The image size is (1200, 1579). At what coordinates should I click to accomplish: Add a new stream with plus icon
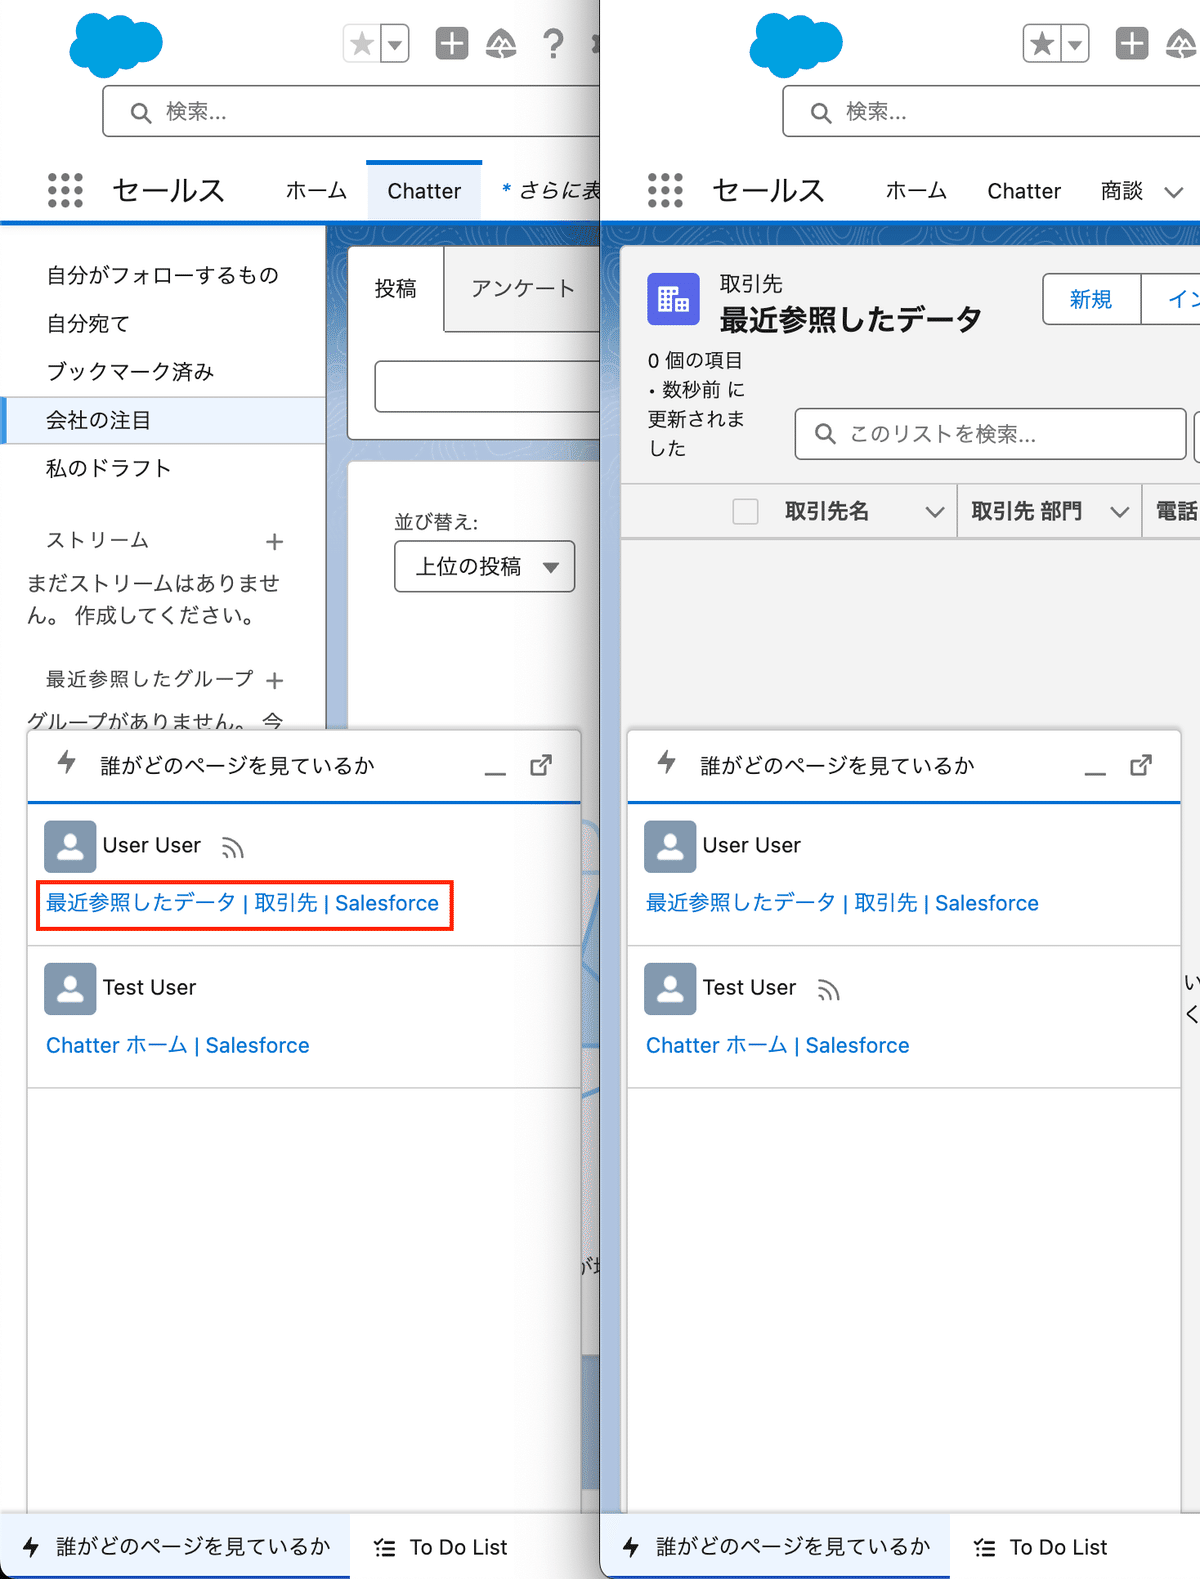[275, 542]
